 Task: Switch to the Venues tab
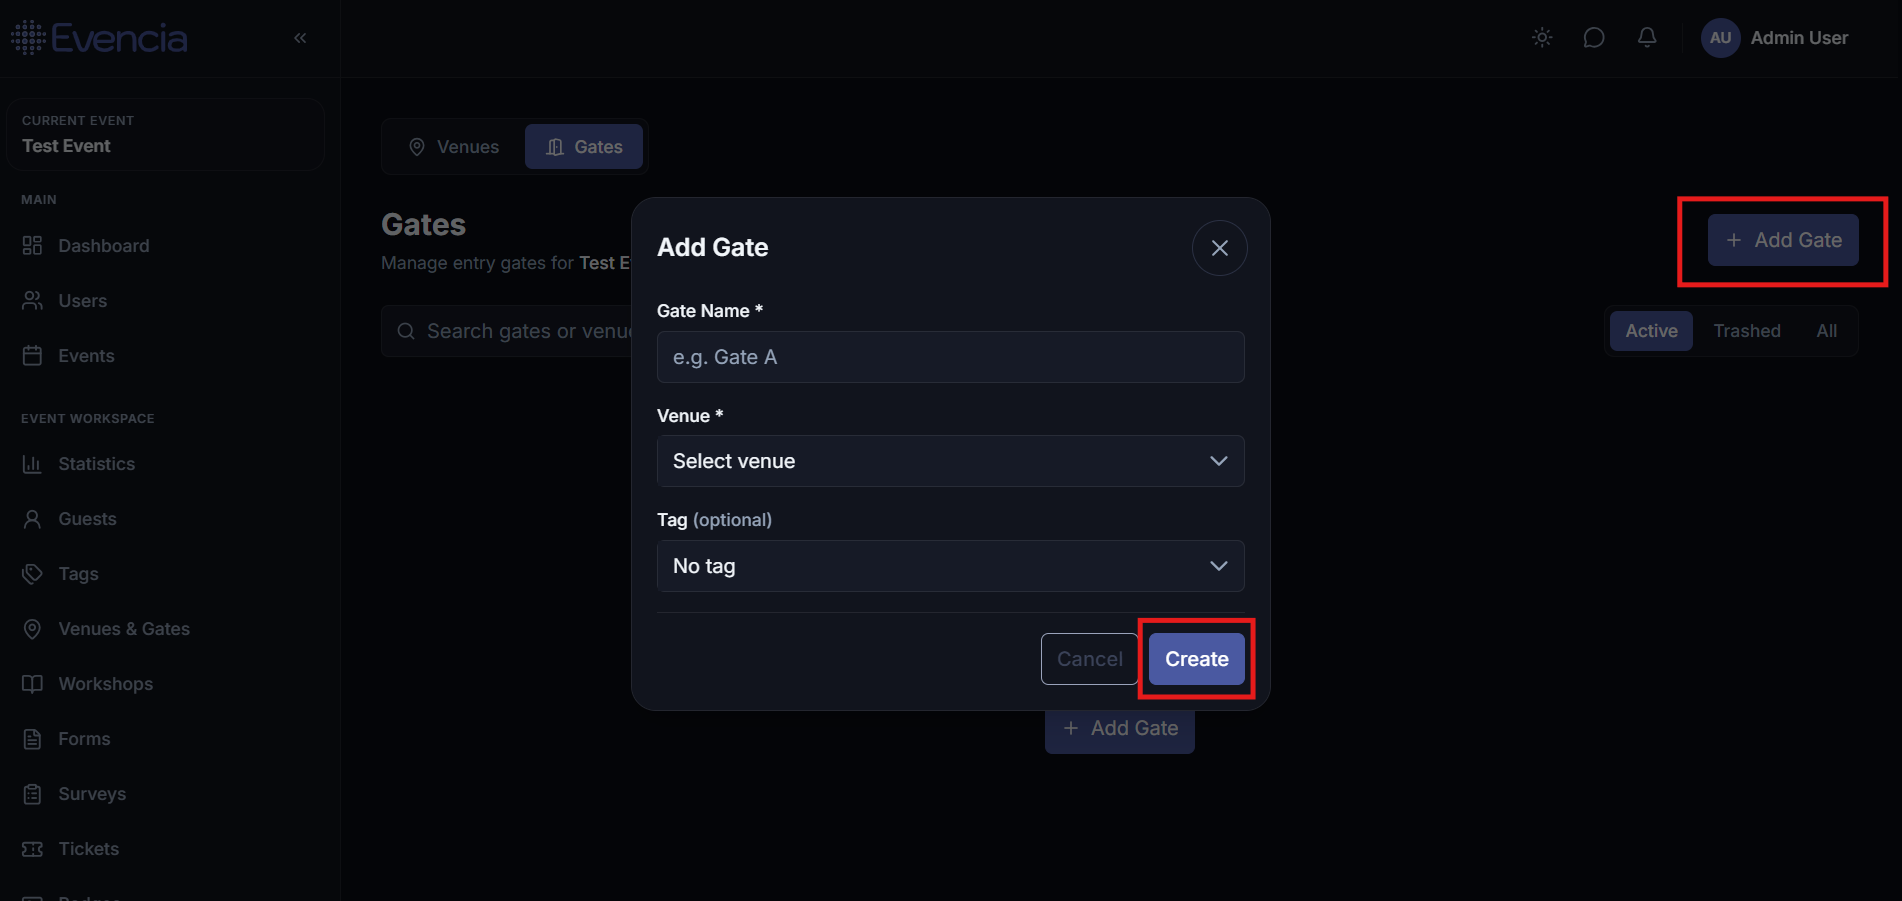(x=455, y=147)
